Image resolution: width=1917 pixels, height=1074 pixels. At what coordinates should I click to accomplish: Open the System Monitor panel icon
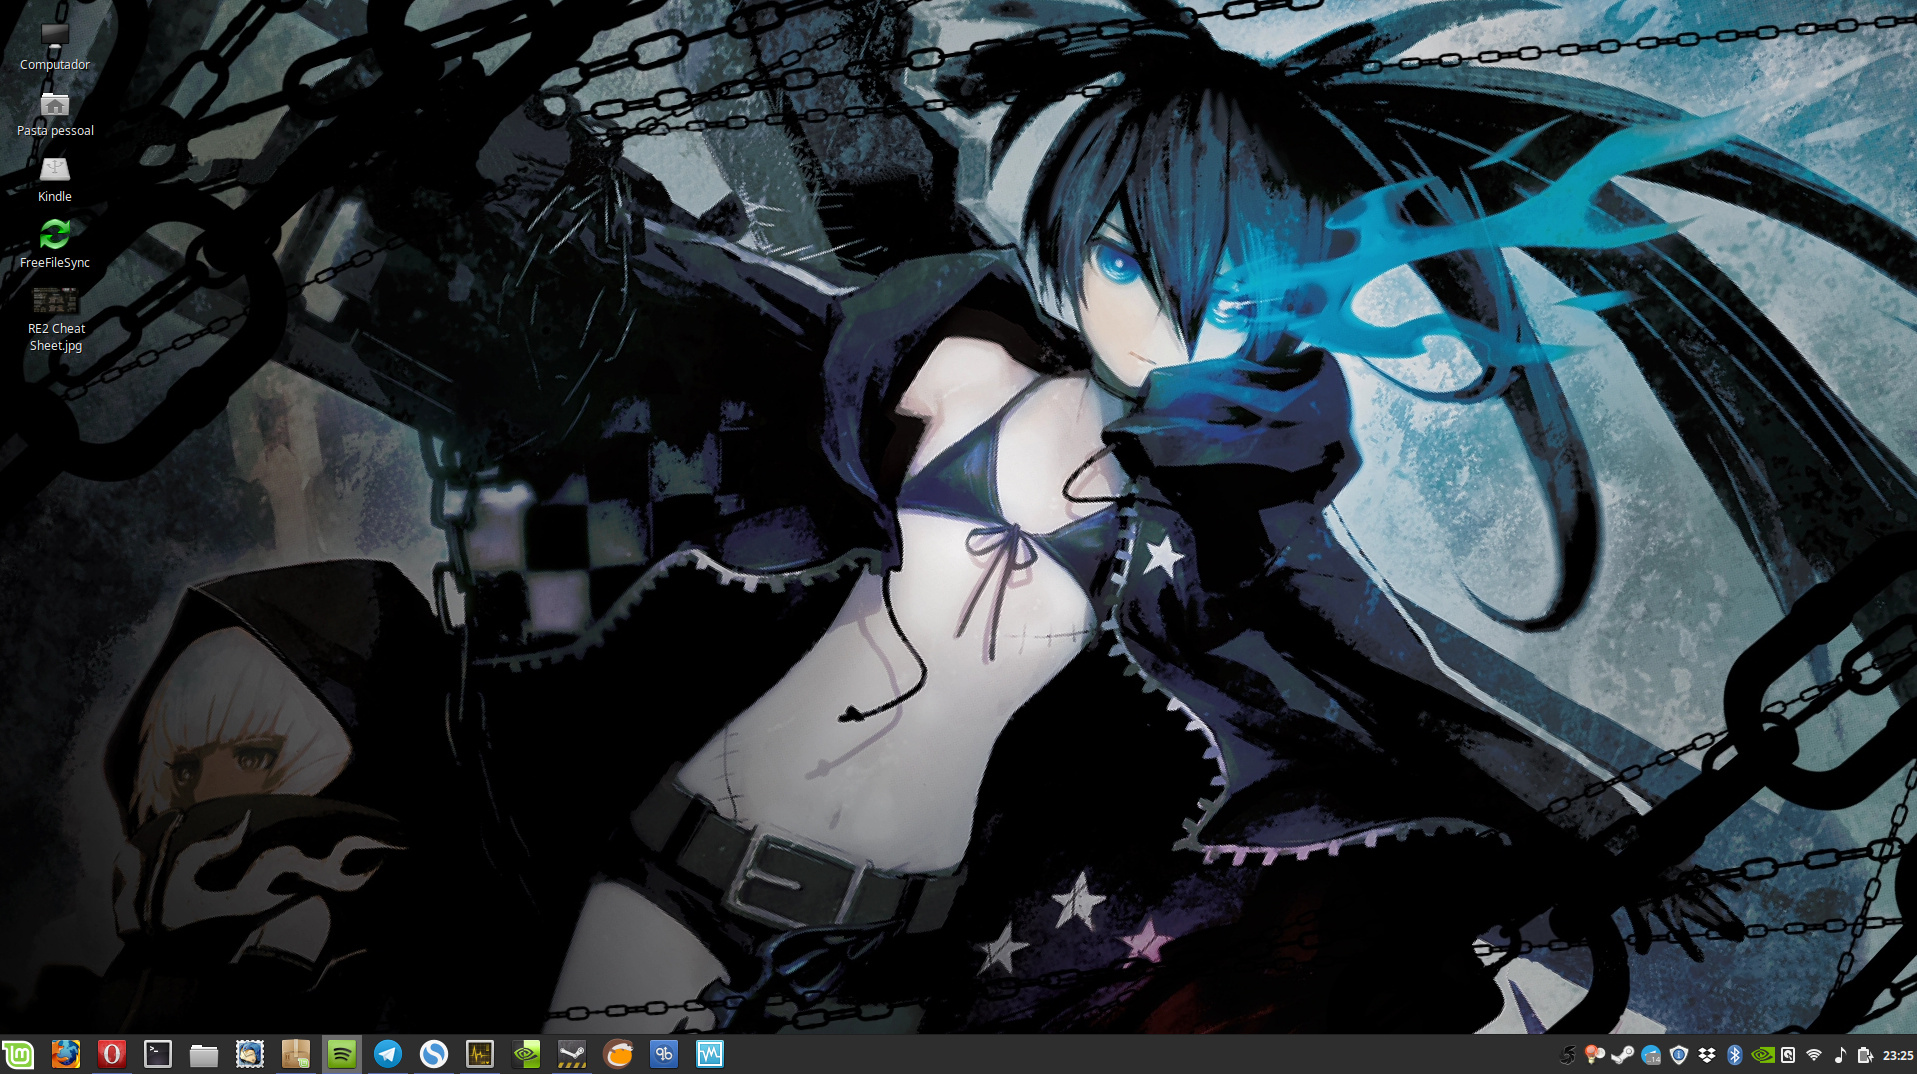[480, 1054]
